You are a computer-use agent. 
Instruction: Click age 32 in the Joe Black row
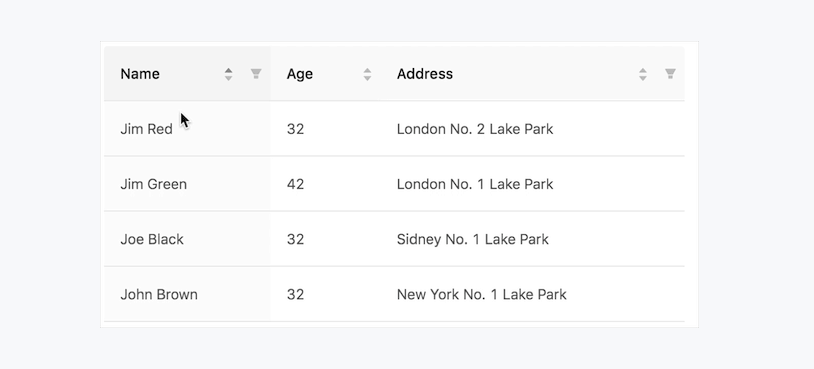coord(295,239)
